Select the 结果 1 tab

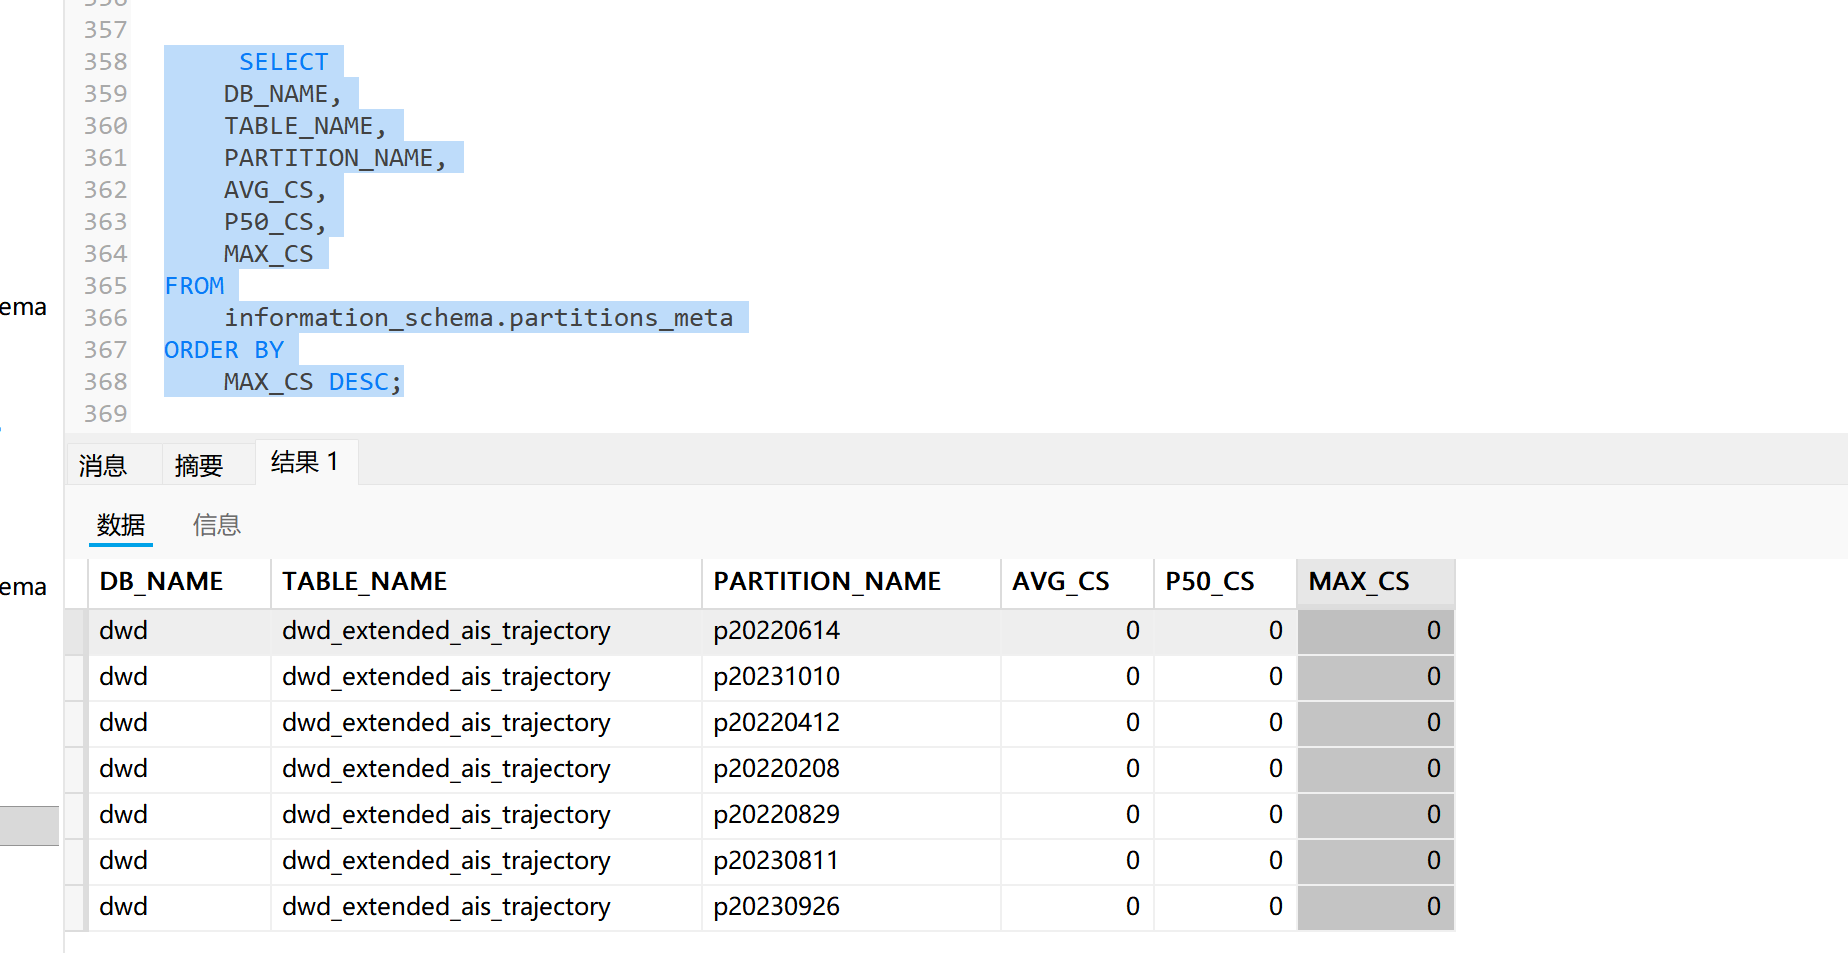[304, 462]
